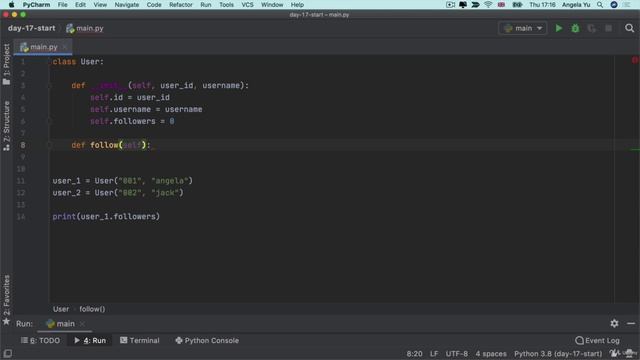This screenshot has width=640, height=360.
Task: Click the error indicator at editor top right
Action: coord(635,60)
